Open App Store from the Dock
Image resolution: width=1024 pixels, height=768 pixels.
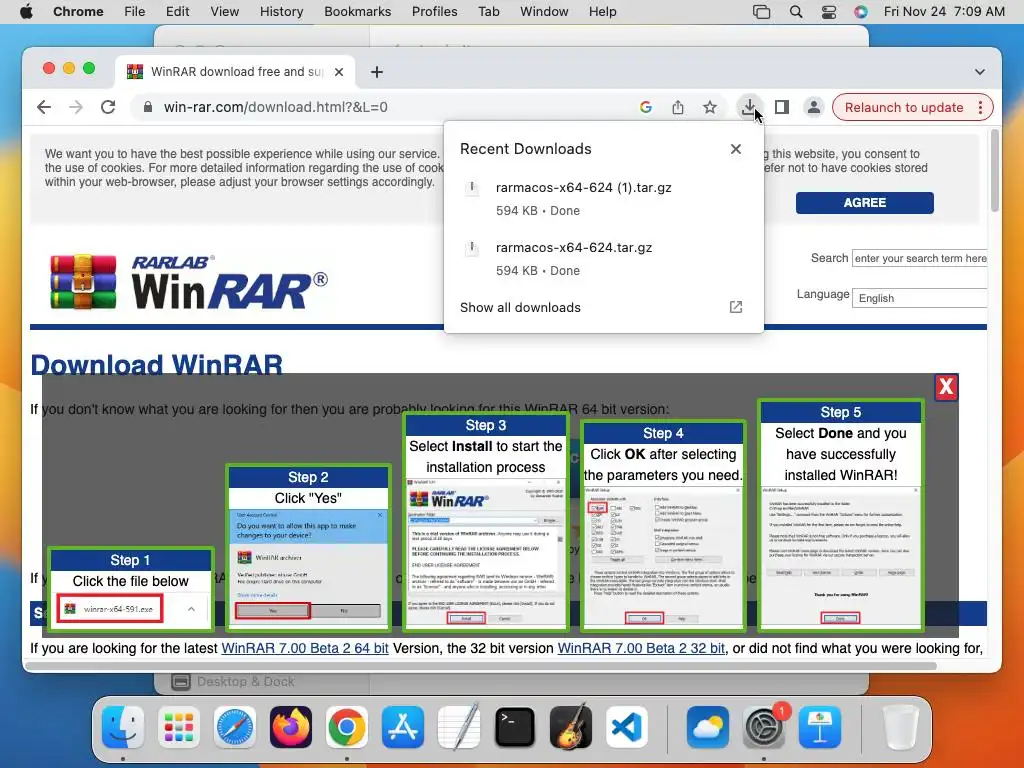tap(403, 727)
